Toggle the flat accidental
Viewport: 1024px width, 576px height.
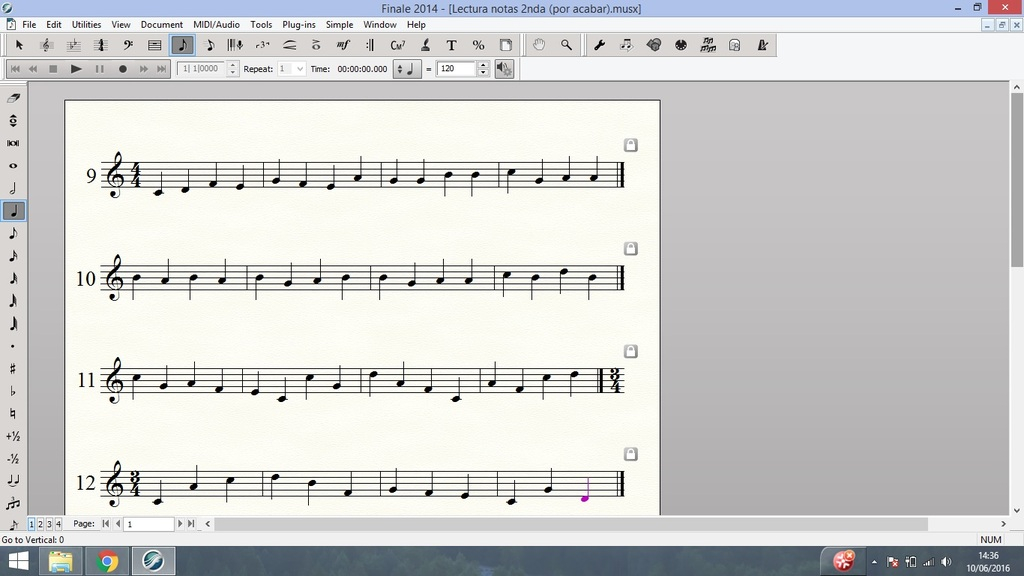coord(13,391)
